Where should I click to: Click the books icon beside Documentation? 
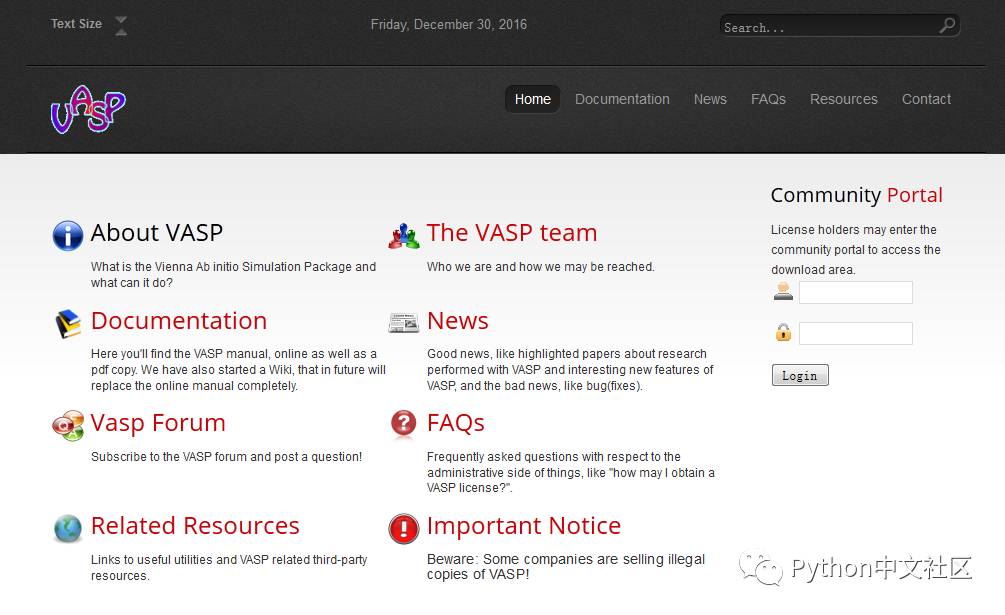(x=68, y=324)
